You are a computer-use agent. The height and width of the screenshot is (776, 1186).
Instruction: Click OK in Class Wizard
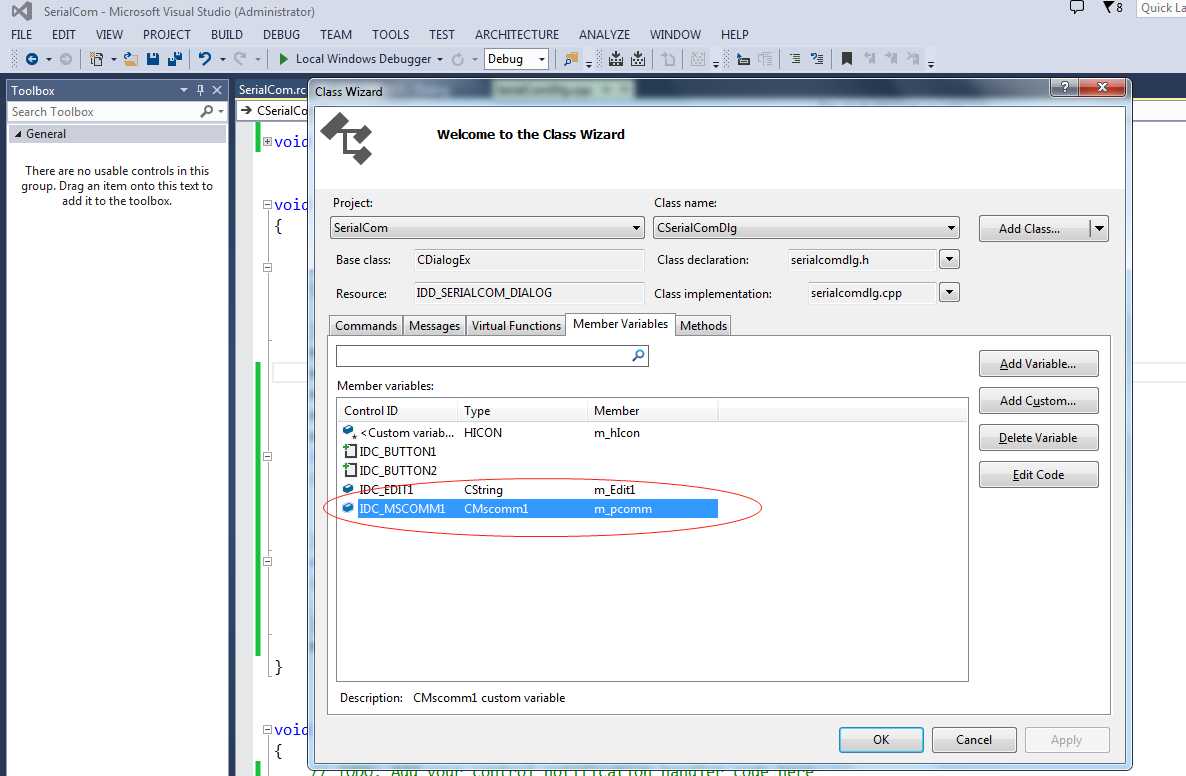click(881, 740)
